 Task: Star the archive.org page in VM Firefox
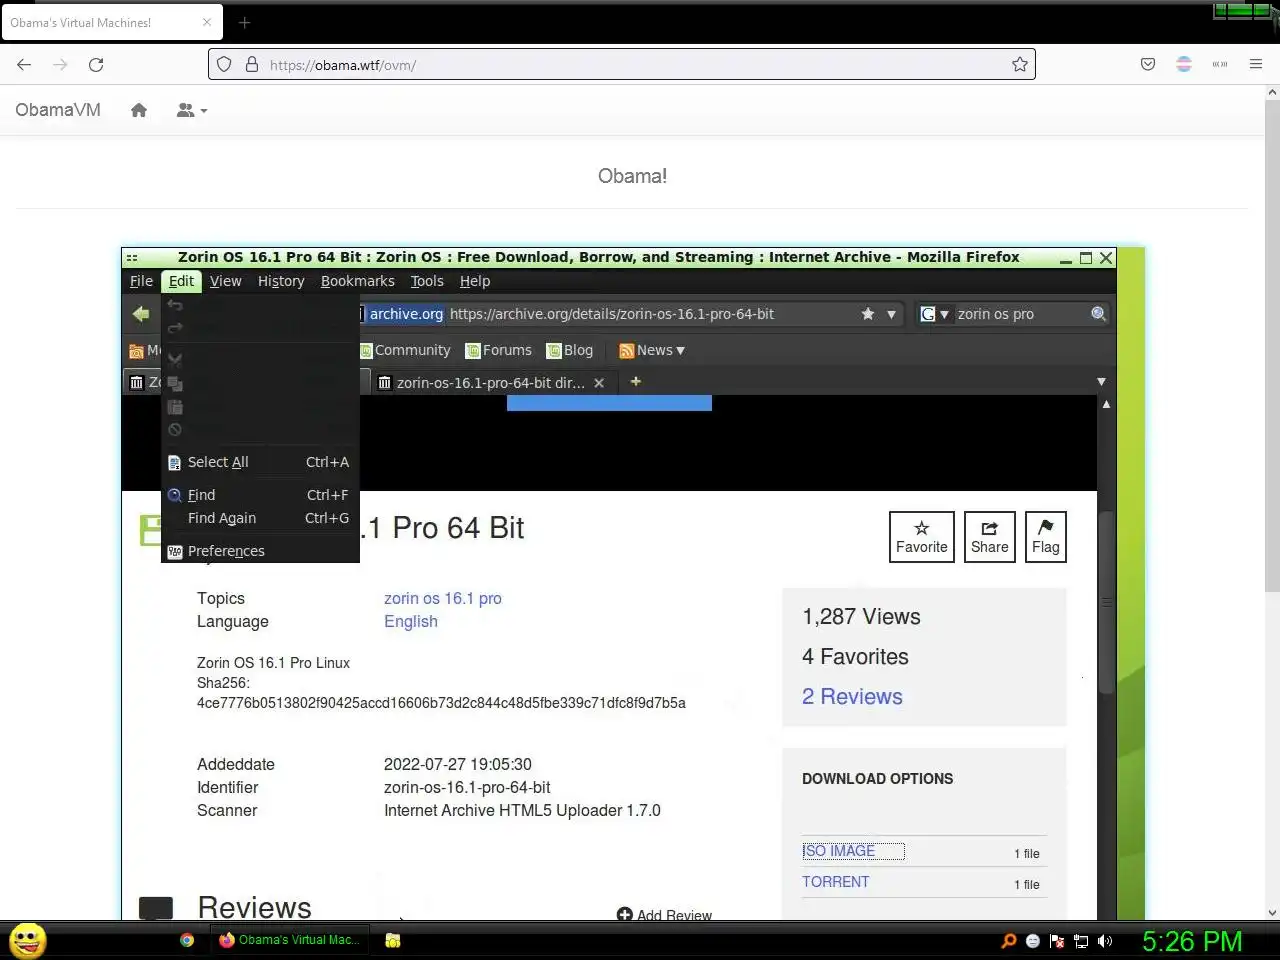pos(868,314)
